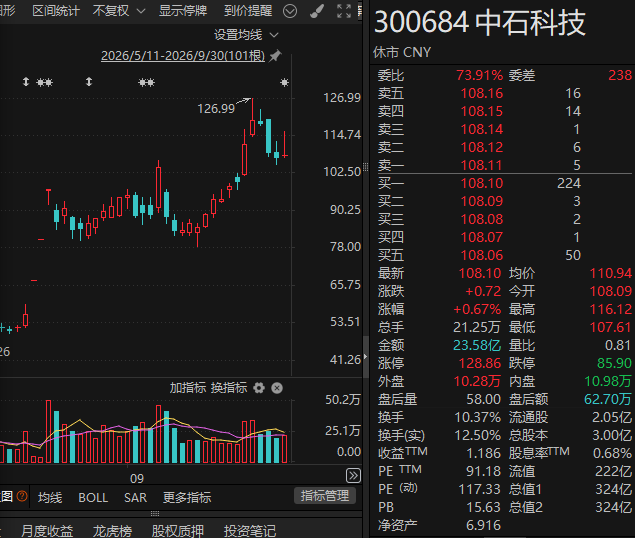The height and width of the screenshot is (538, 635).
Task: Click the 买二 price 108.09
Action: [482, 201]
